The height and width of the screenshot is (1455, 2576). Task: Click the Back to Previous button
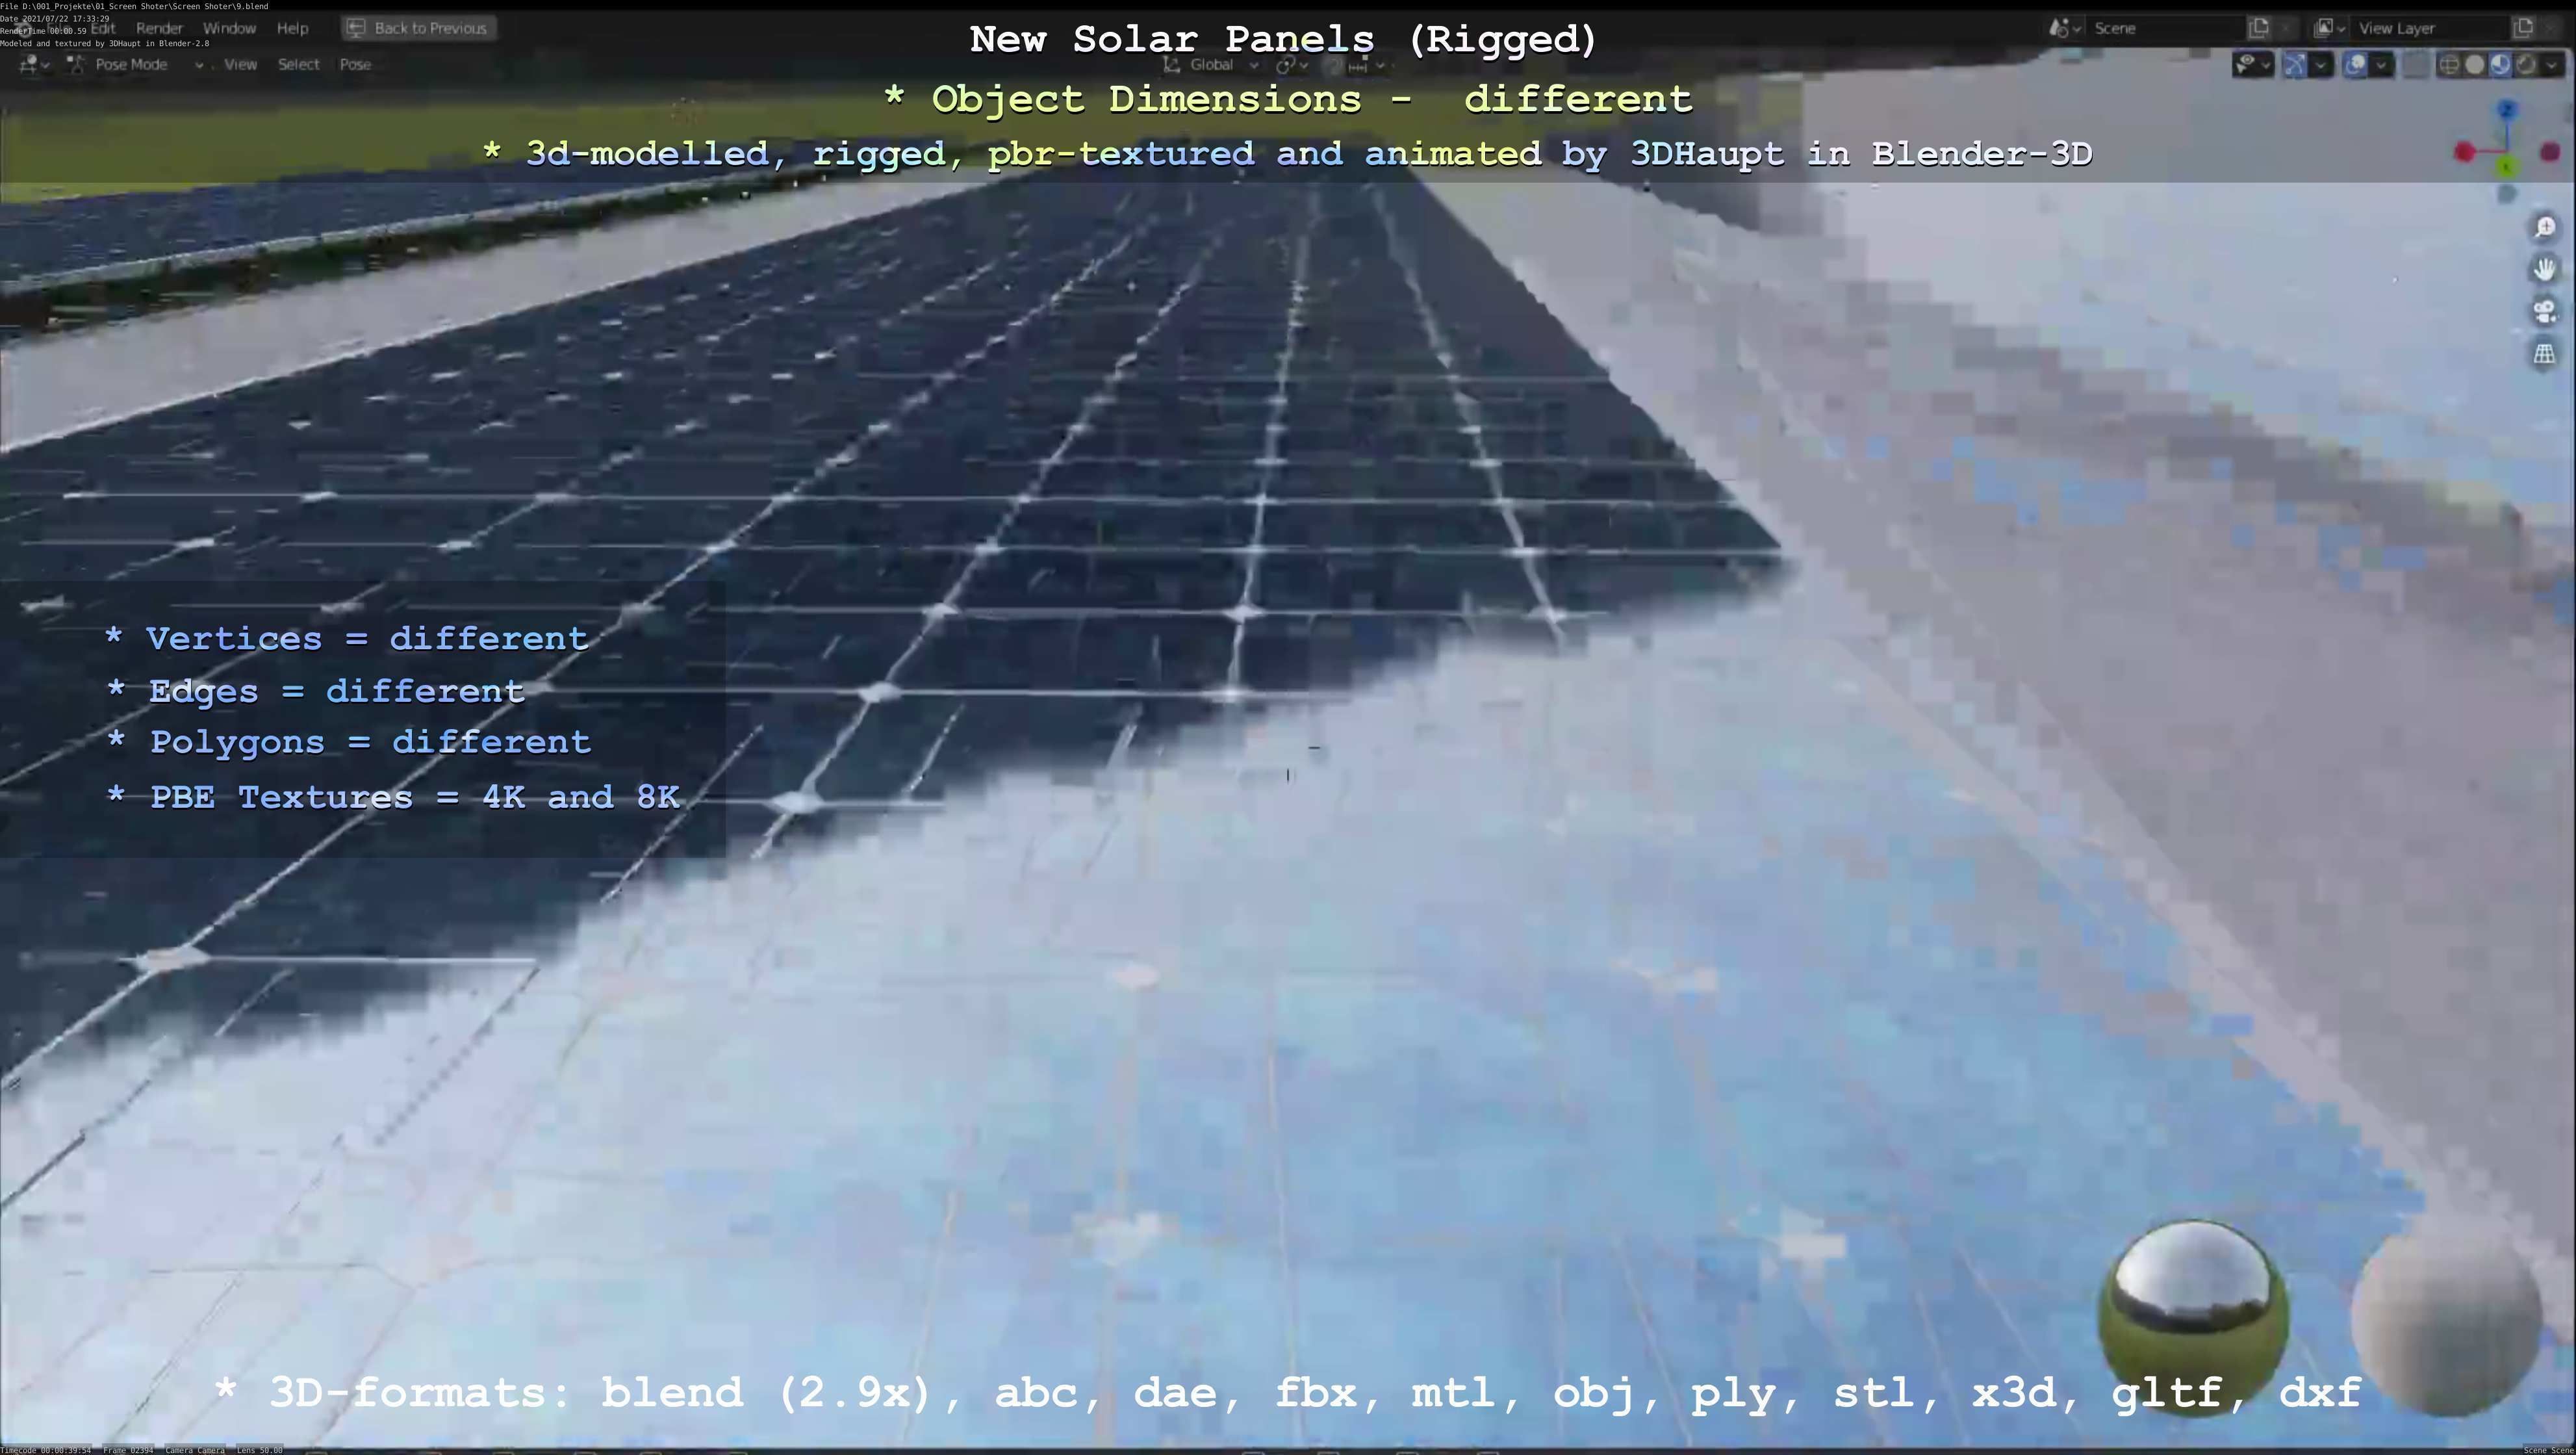[419, 28]
